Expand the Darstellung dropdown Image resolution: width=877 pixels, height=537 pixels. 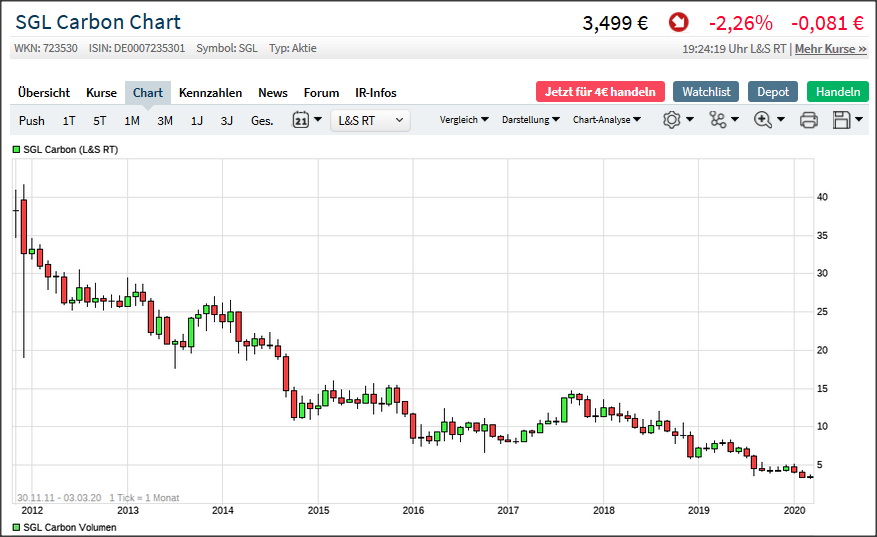point(530,120)
